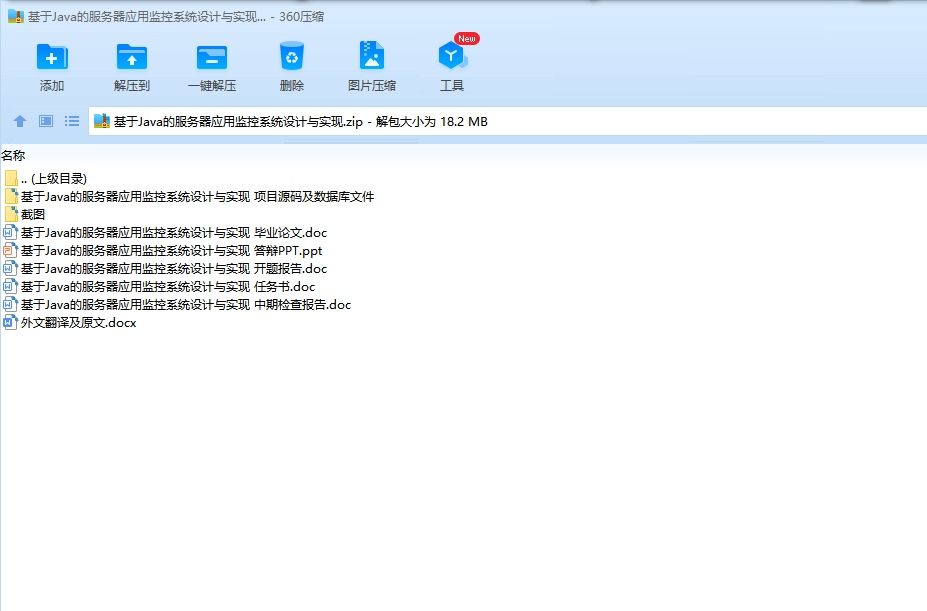Select the 毕业论文.doc file name
Image resolution: width=927 pixels, height=611 pixels.
coord(174,232)
